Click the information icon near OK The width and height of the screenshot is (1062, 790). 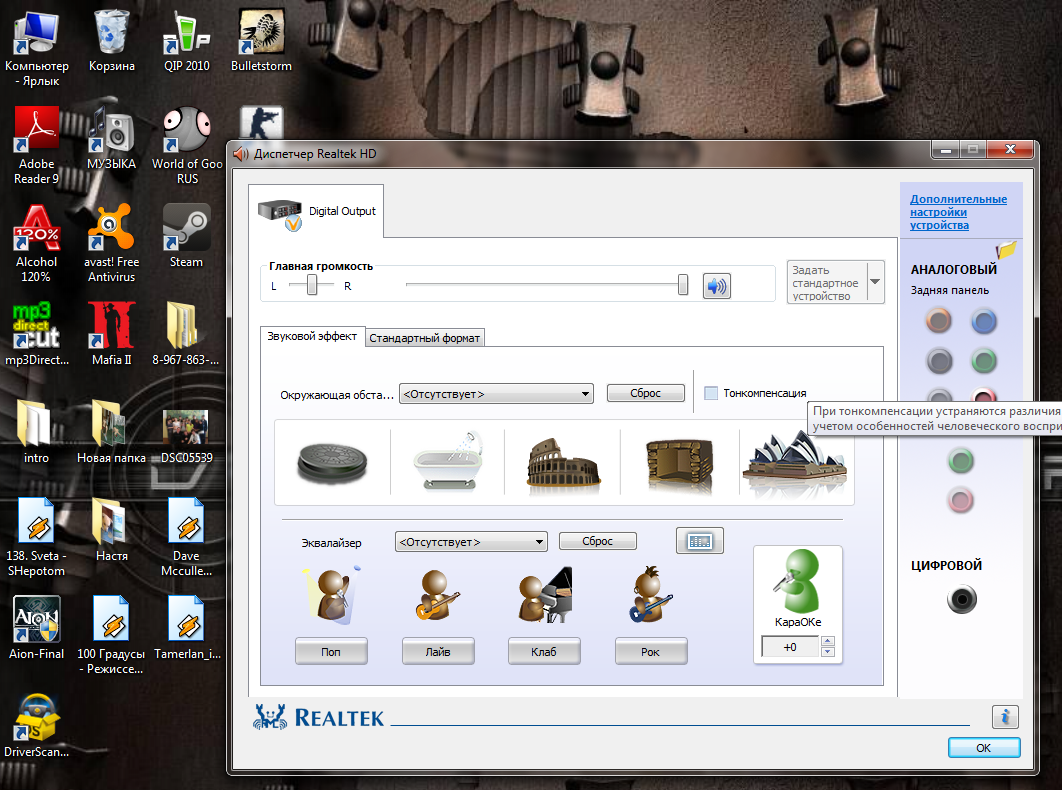(1005, 716)
